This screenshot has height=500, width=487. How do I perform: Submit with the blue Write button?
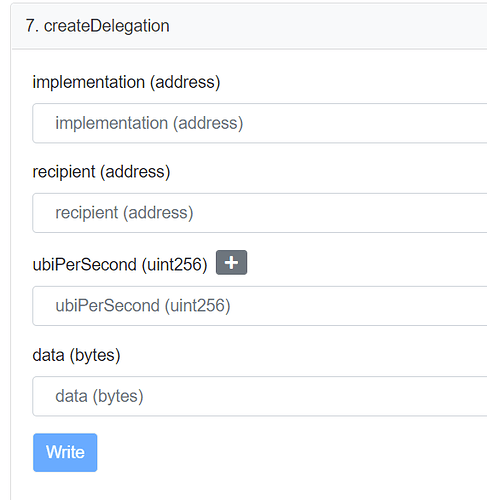(x=65, y=452)
